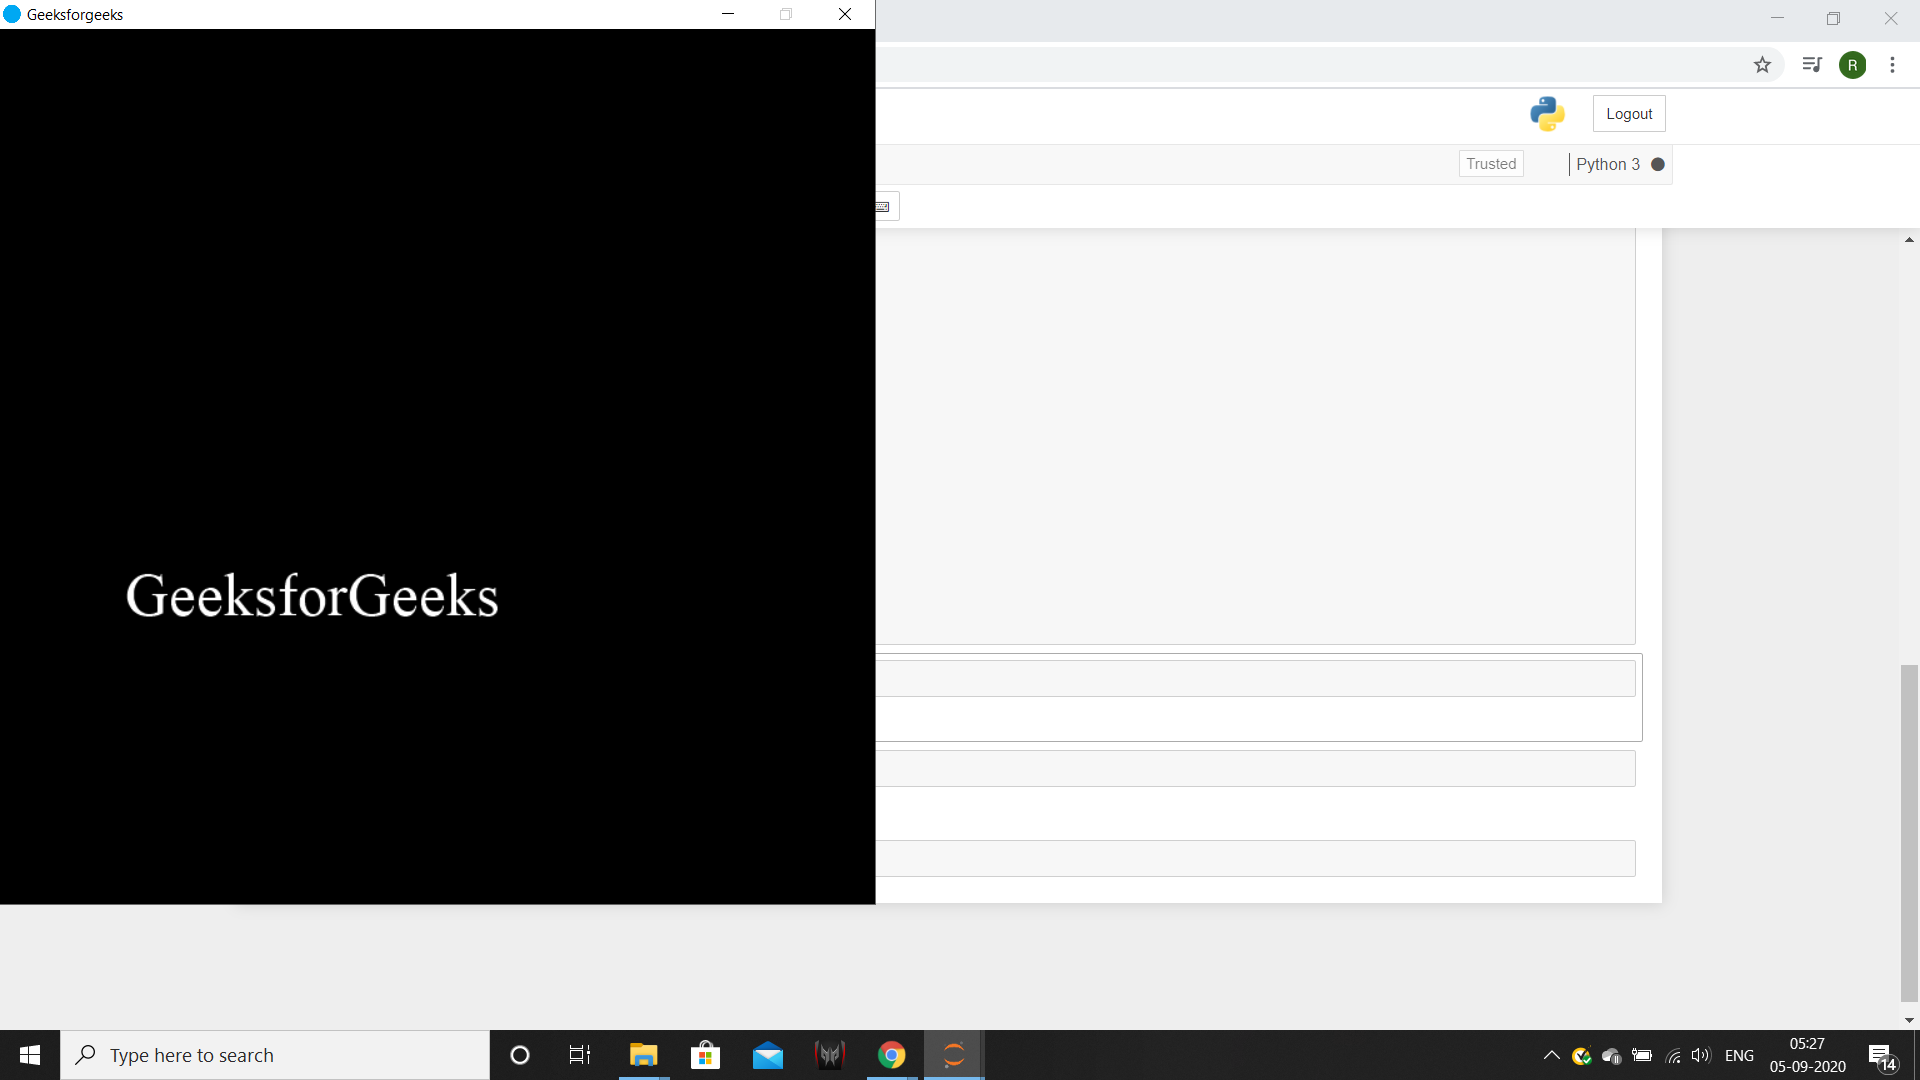
Task: Open the command palette keyboard icon
Action: click(x=884, y=207)
